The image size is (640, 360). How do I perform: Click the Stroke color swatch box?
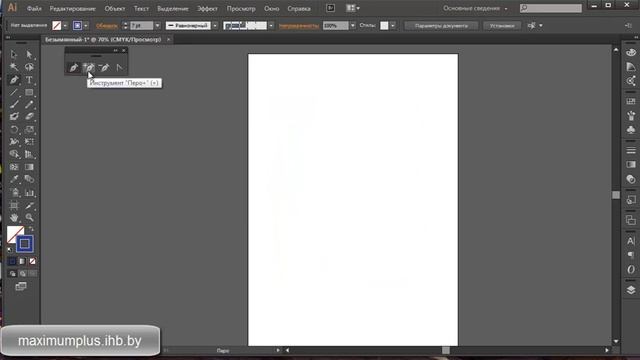25,244
